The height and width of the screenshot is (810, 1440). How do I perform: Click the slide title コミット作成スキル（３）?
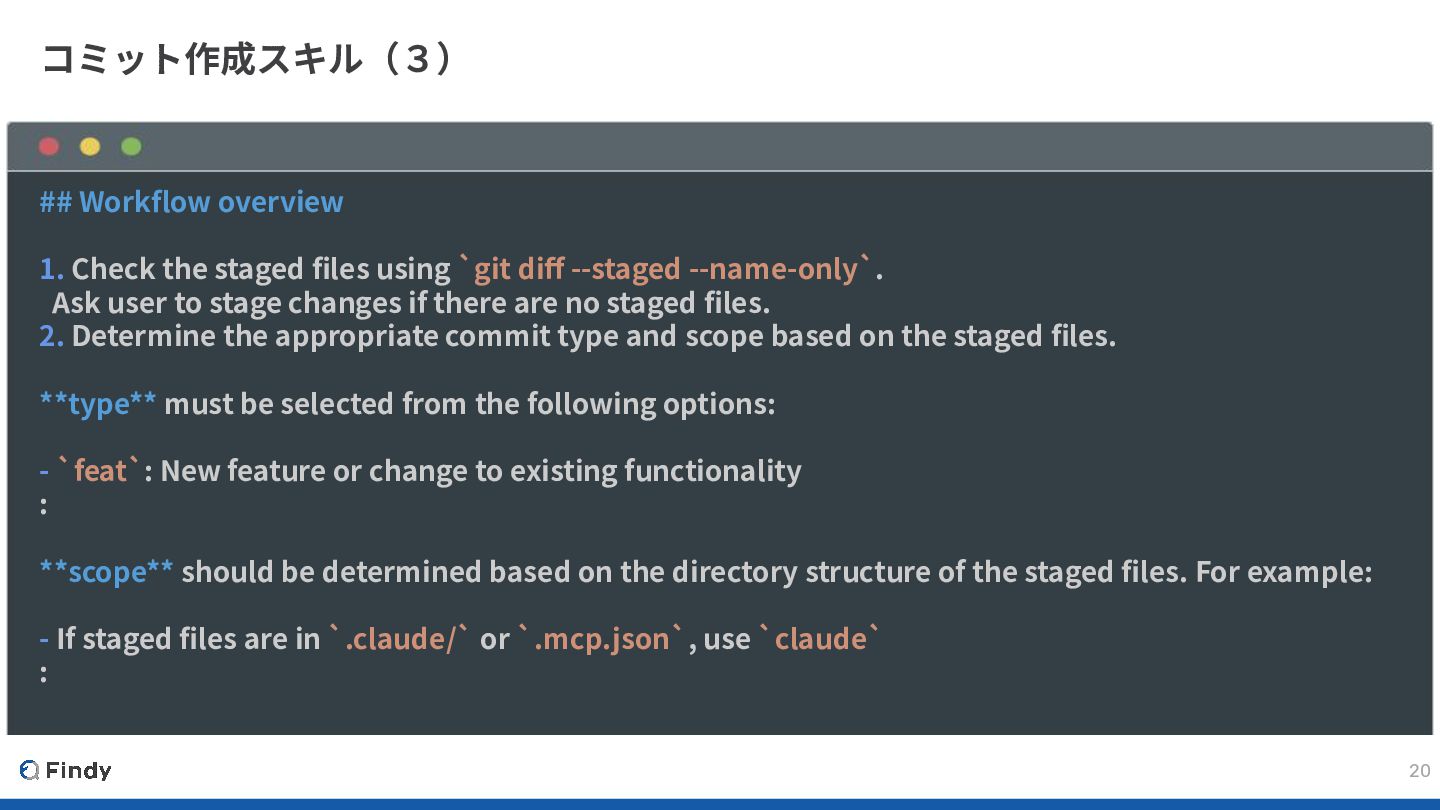pyautogui.click(x=250, y=60)
